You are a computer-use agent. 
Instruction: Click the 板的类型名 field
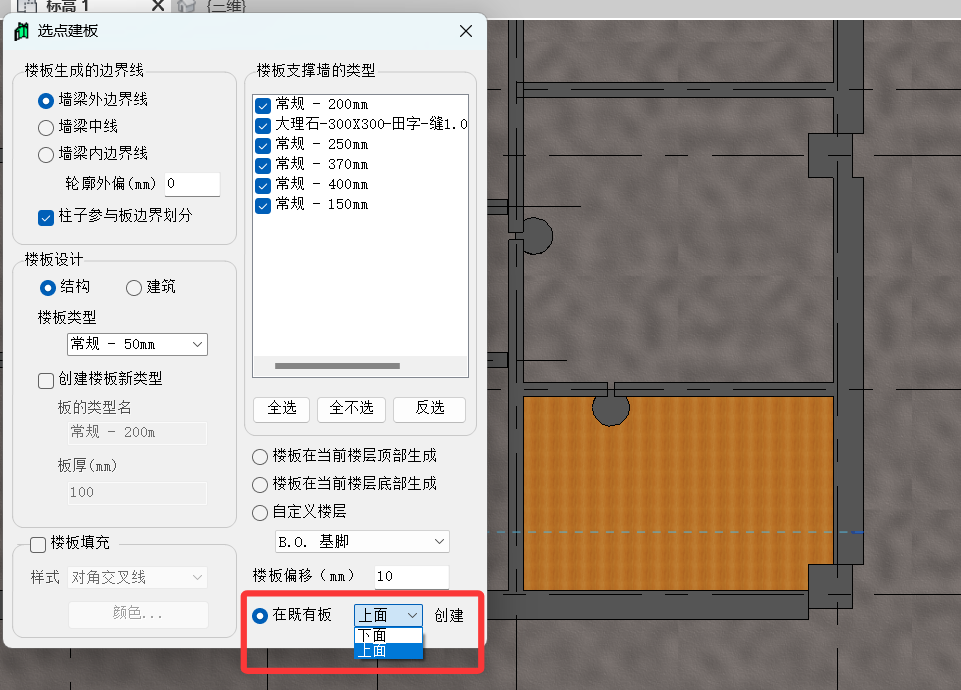pyautogui.click(x=137, y=433)
